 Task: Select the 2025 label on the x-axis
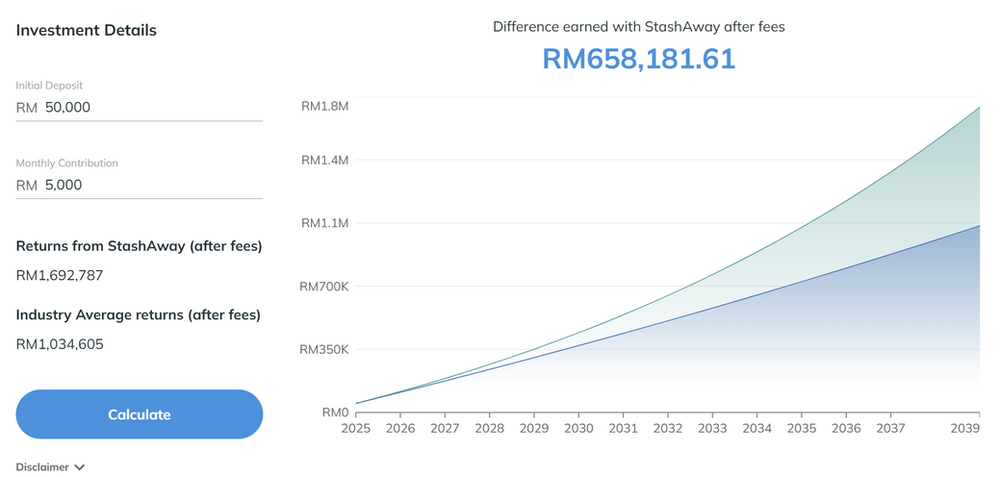[x=355, y=428]
